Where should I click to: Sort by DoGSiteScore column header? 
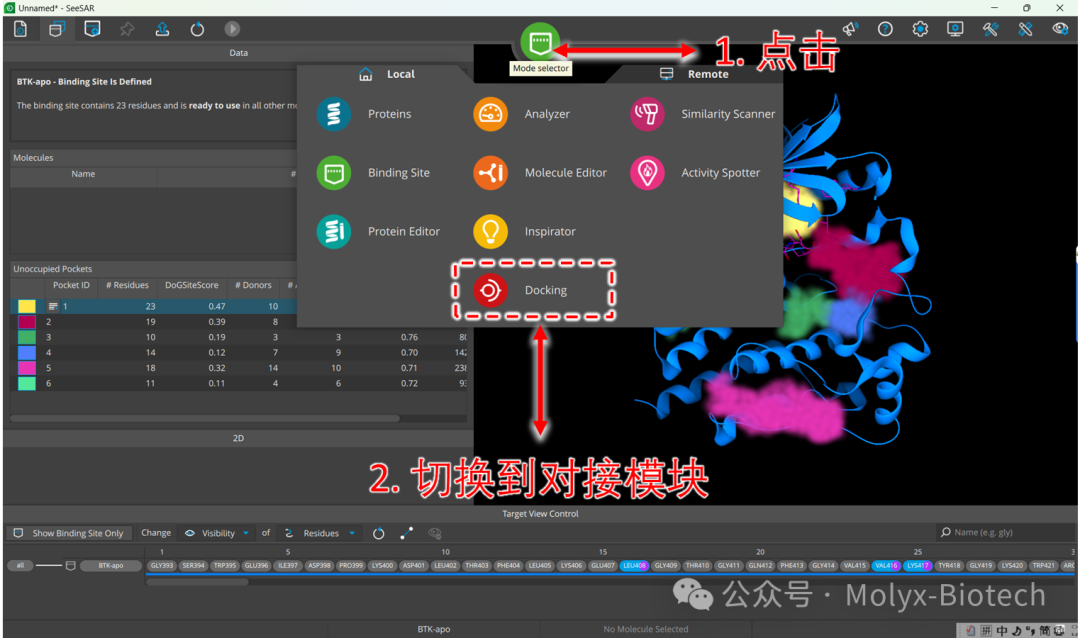[191, 285]
